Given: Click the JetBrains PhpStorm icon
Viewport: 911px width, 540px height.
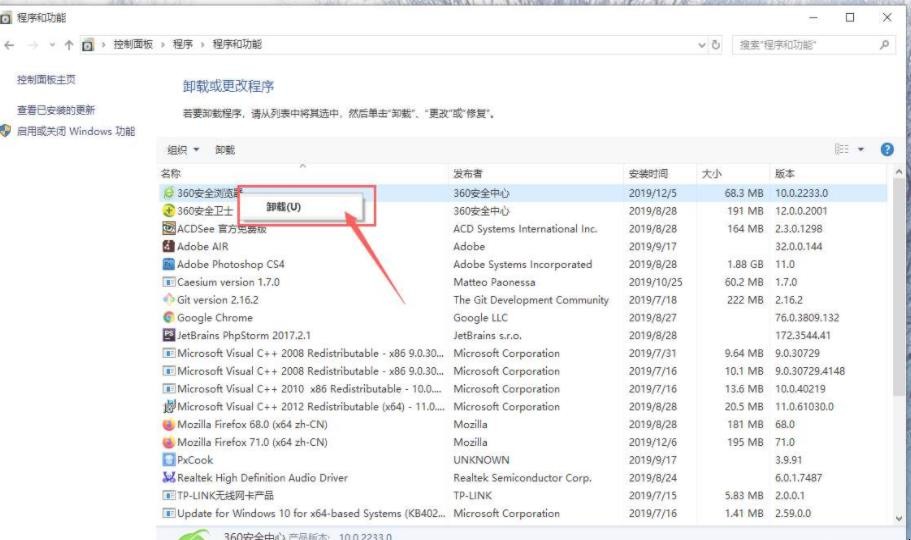Looking at the screenshot, I should (168, 335).
